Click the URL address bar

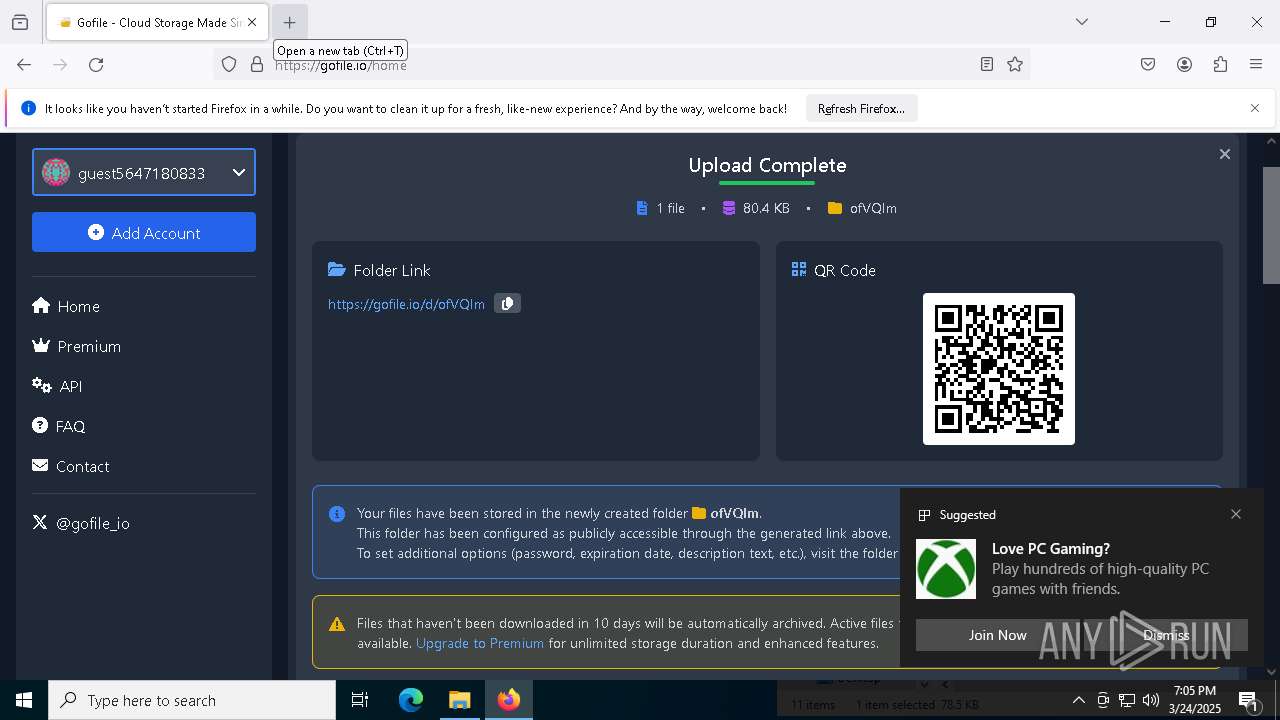click(x=620, y=65)
